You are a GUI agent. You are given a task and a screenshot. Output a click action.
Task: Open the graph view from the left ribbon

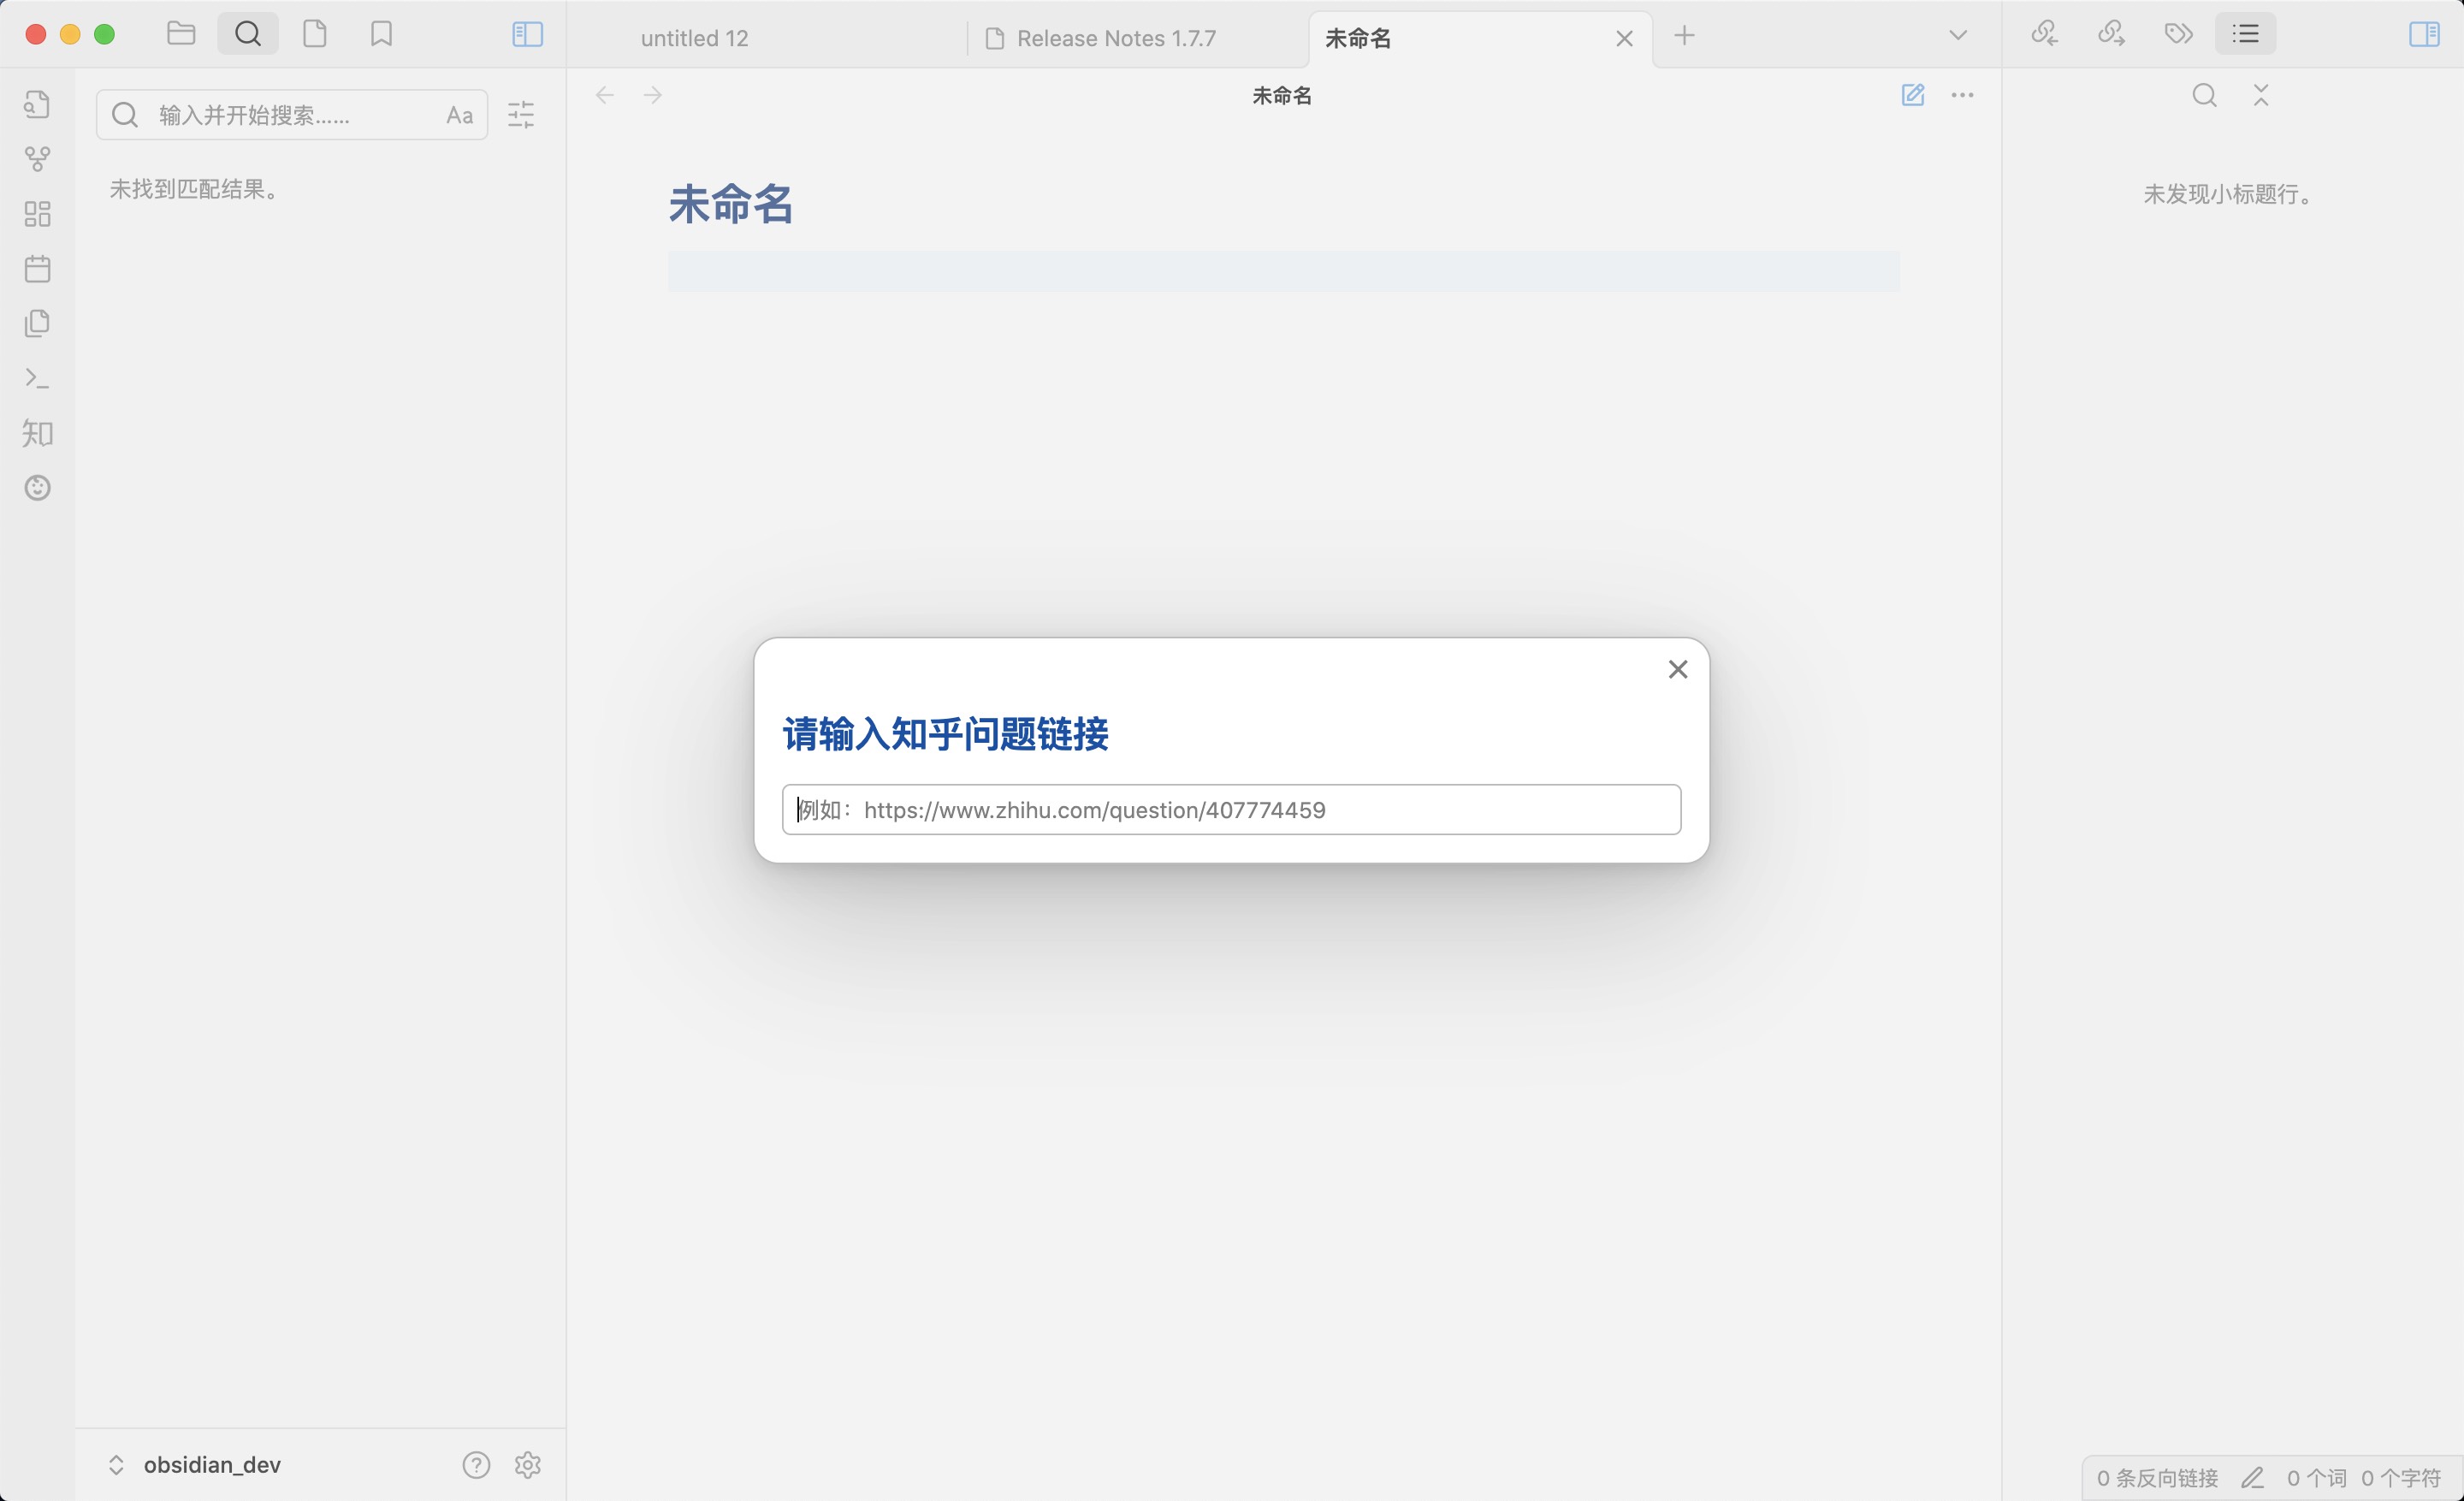tap(37, 158)
